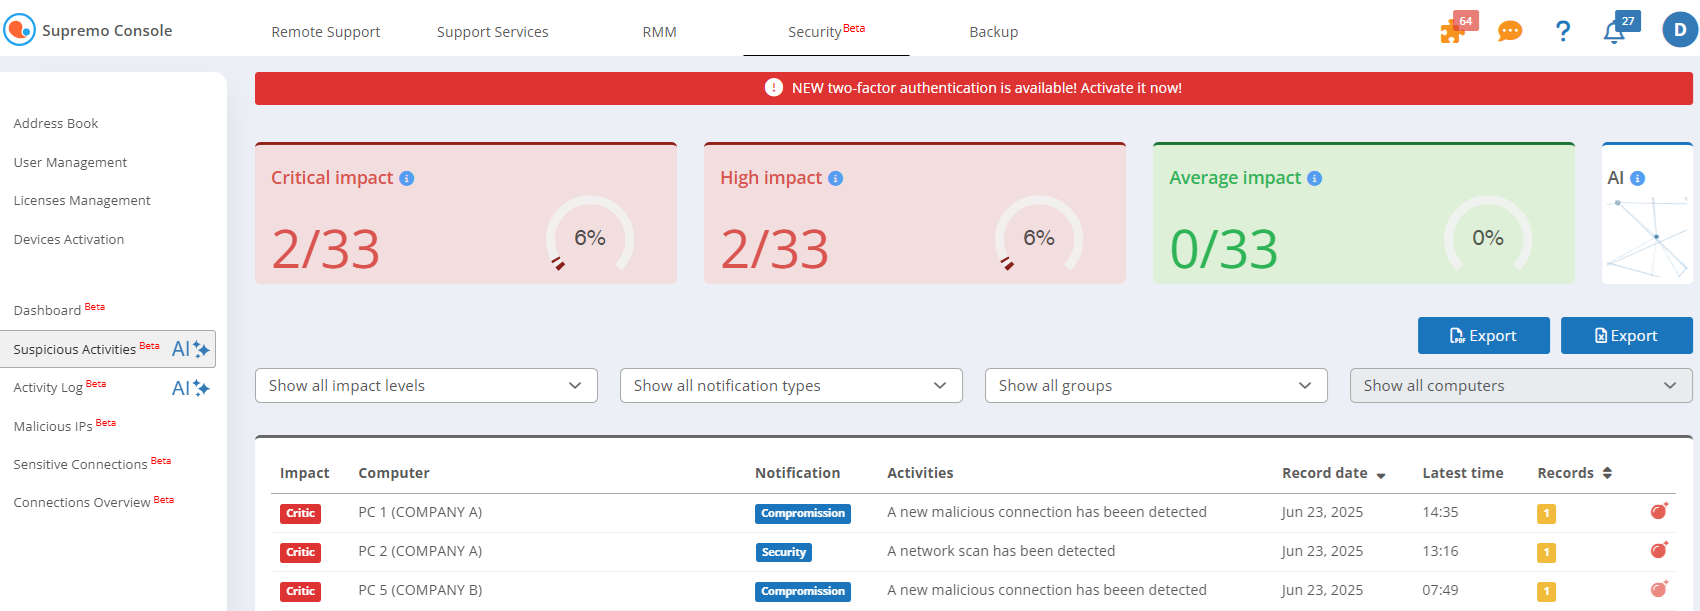Expand Show all impact levels dropdown
The height and width of the screenshot is (611, 1700).
click(x=426, y=386)
